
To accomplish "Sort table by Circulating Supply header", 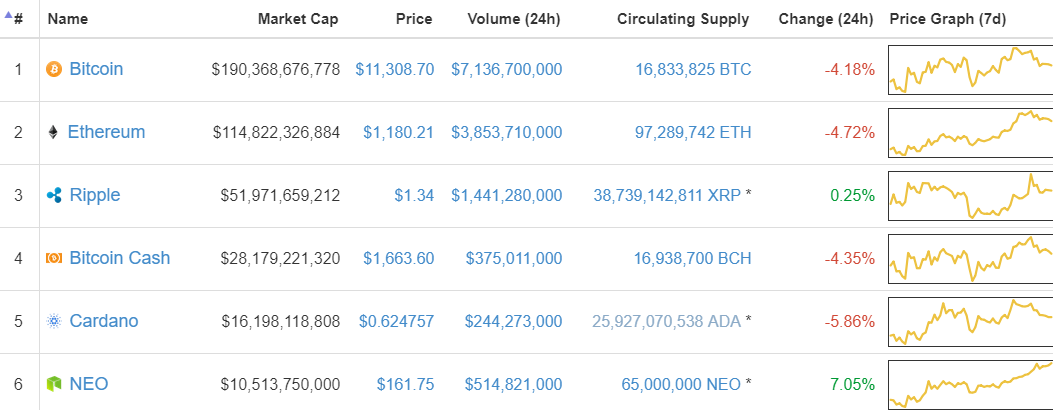I will (683, 19).
